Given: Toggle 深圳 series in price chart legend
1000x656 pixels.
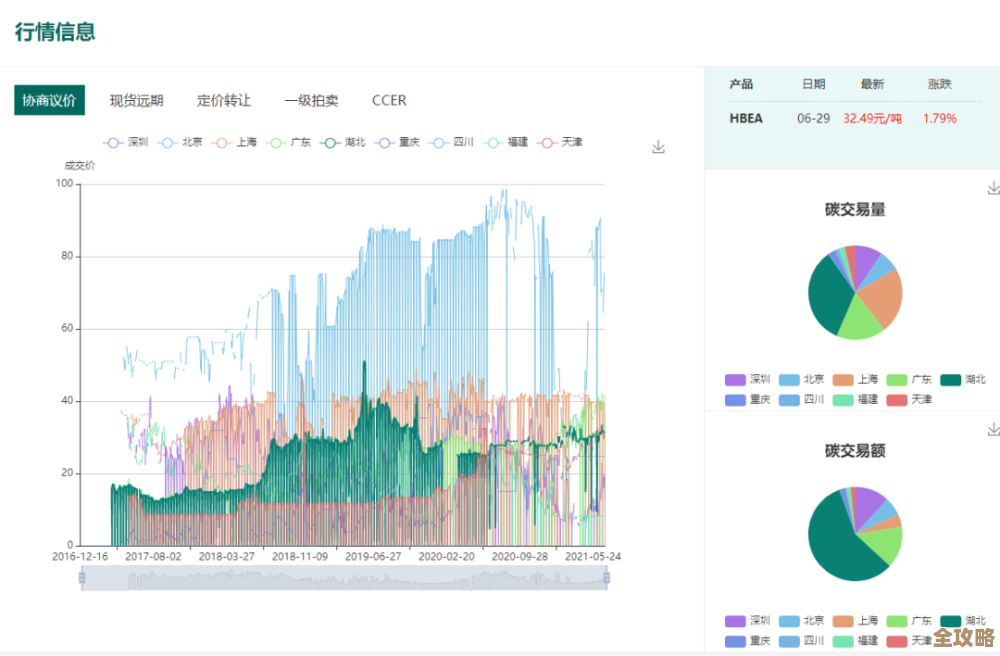Looking at the screenshot, I should point(123,143).
